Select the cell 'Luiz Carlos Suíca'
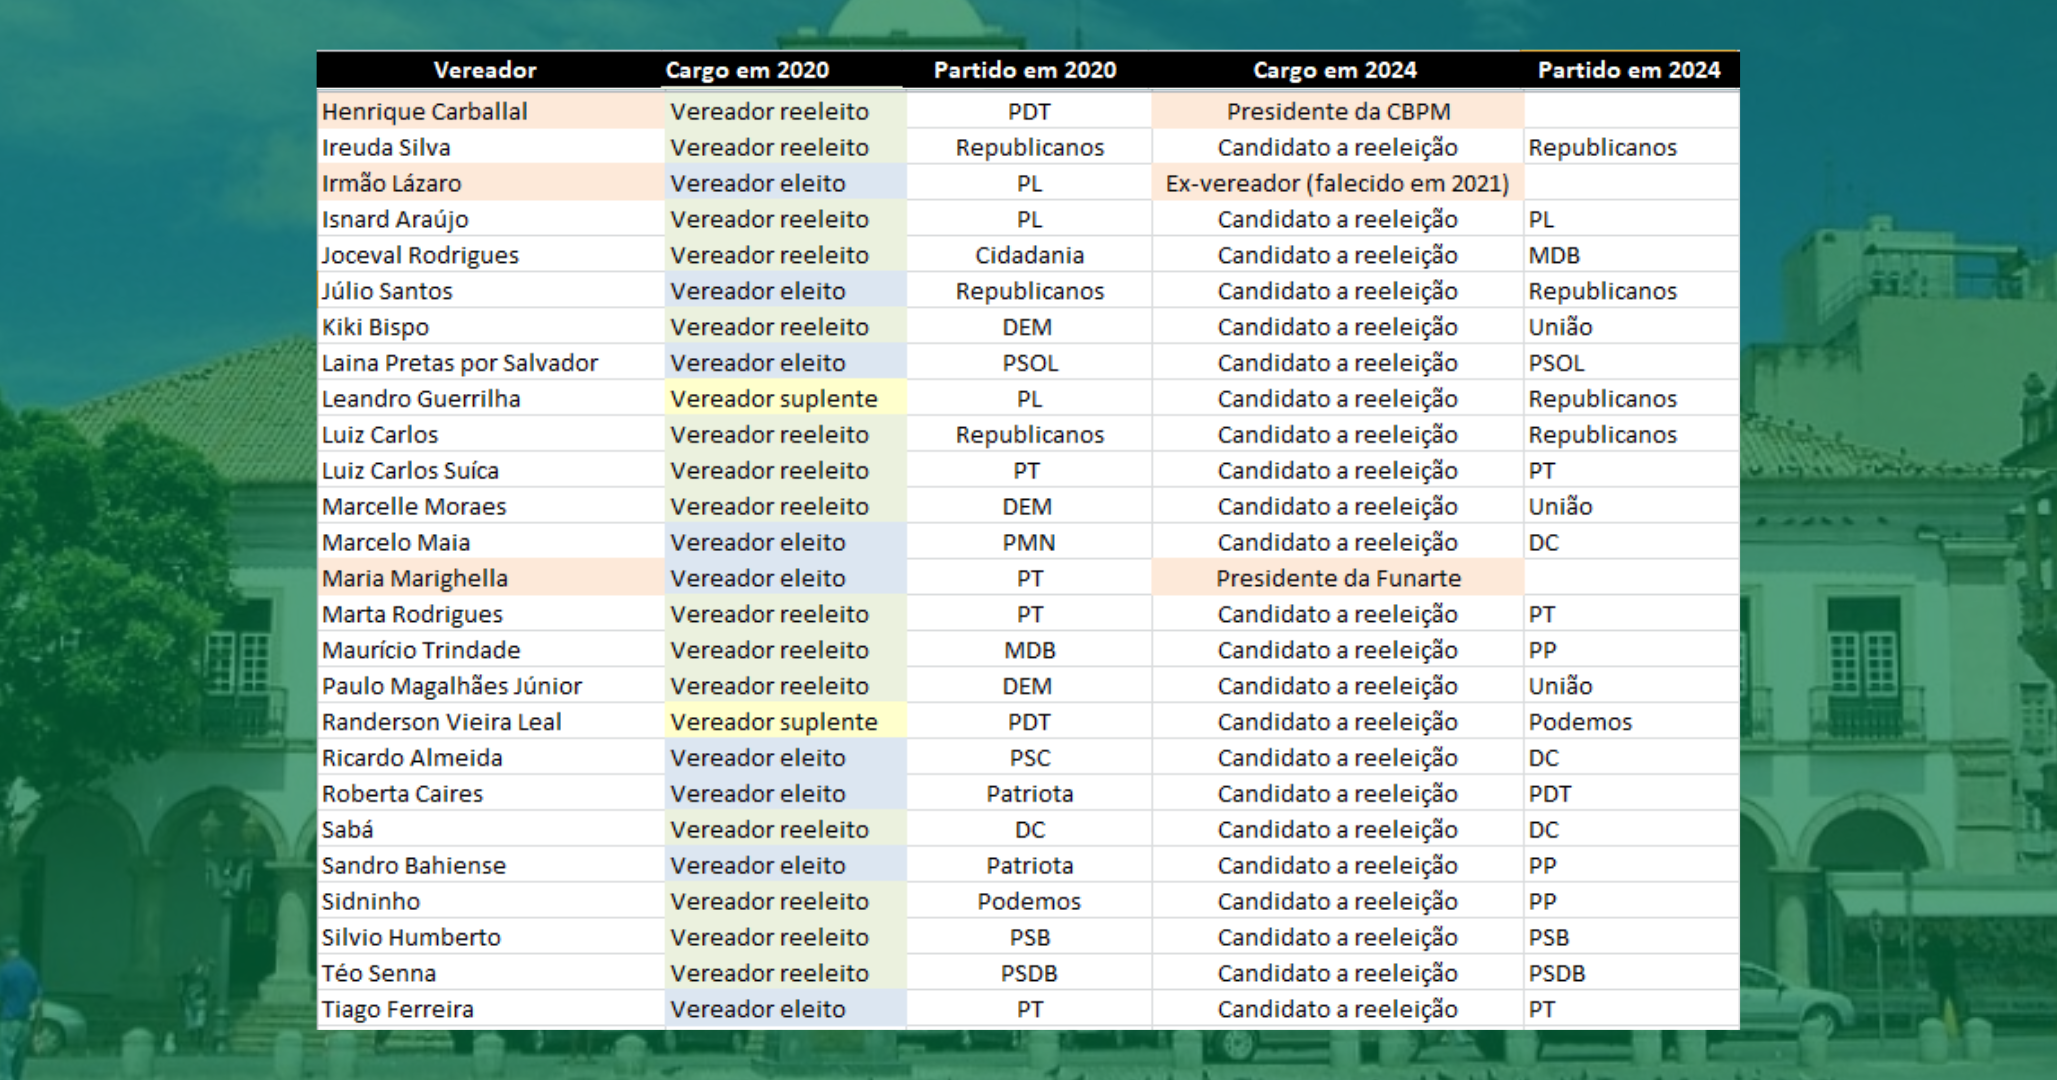Screen dimensions: 2057x1080 pos(490,471)
